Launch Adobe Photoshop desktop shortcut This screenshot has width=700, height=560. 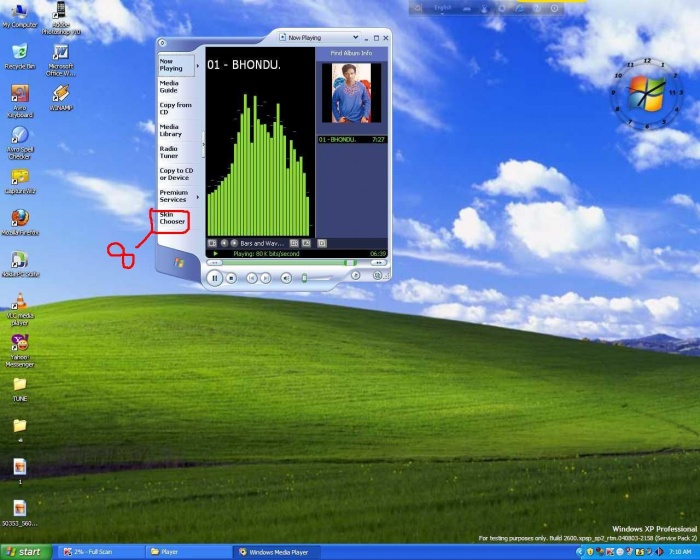coord(61,18)
